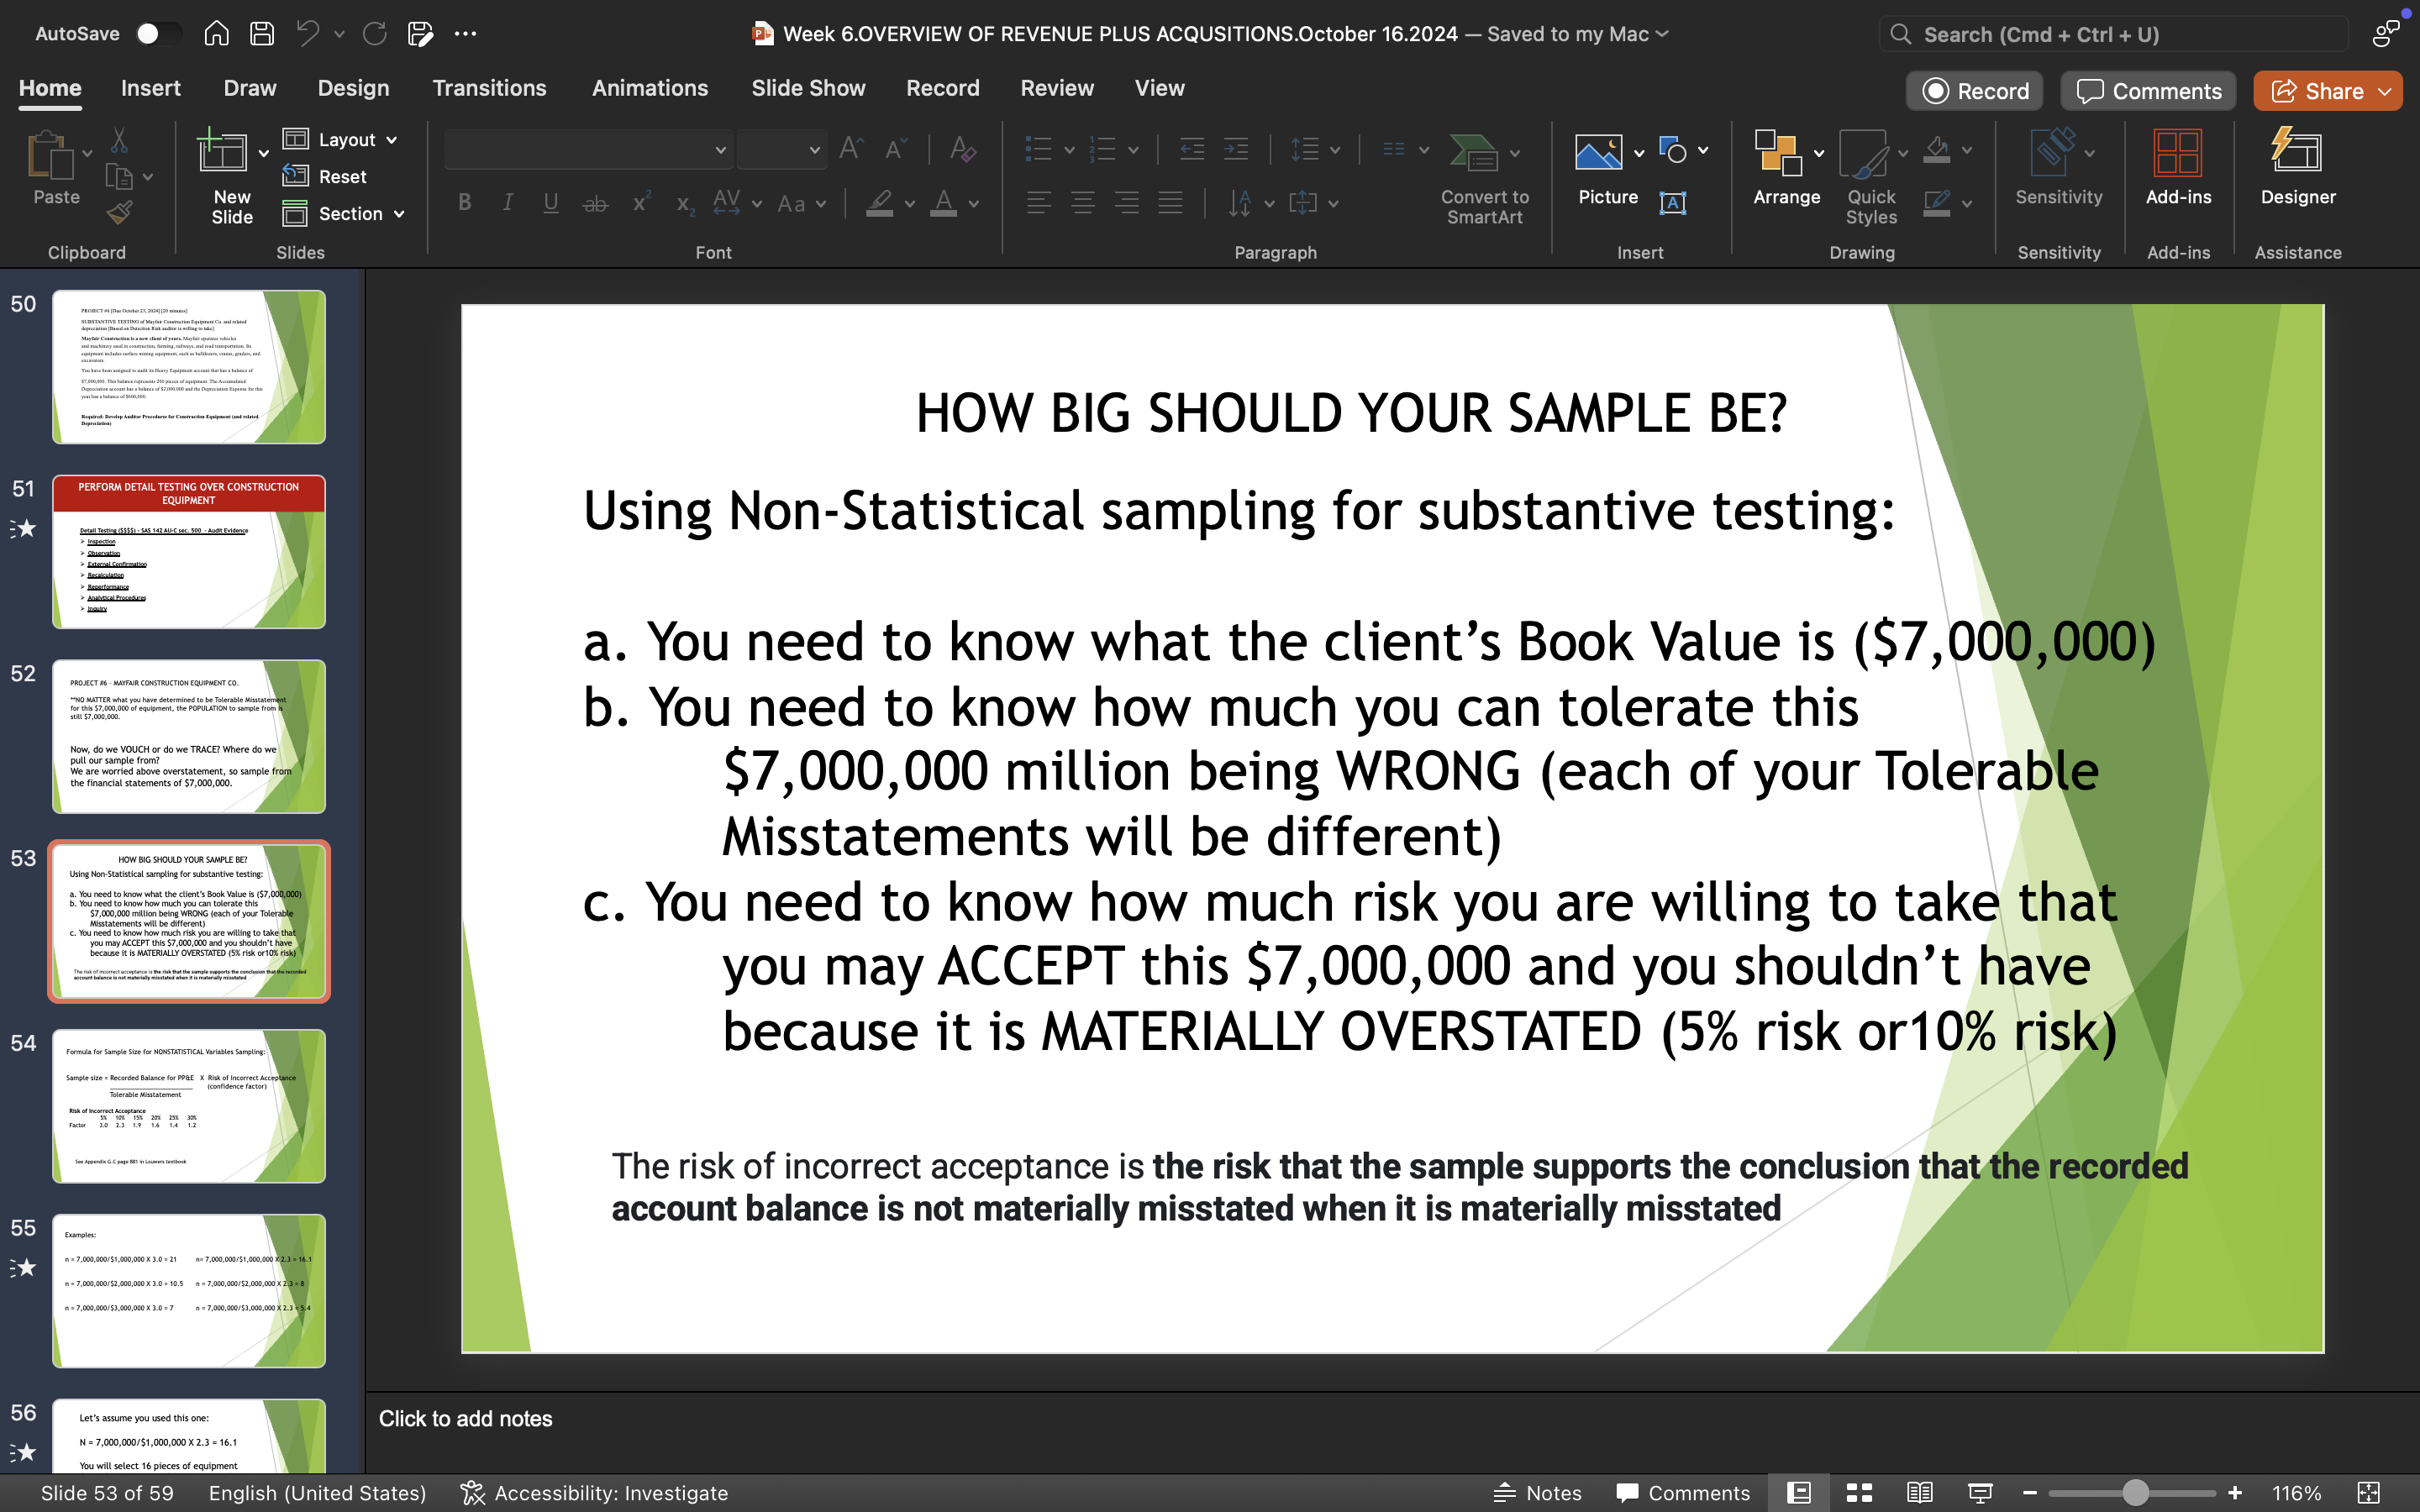Toggle the AutoSave switch
This screenshot has height=1512, width=2420.
click(158, 33)
